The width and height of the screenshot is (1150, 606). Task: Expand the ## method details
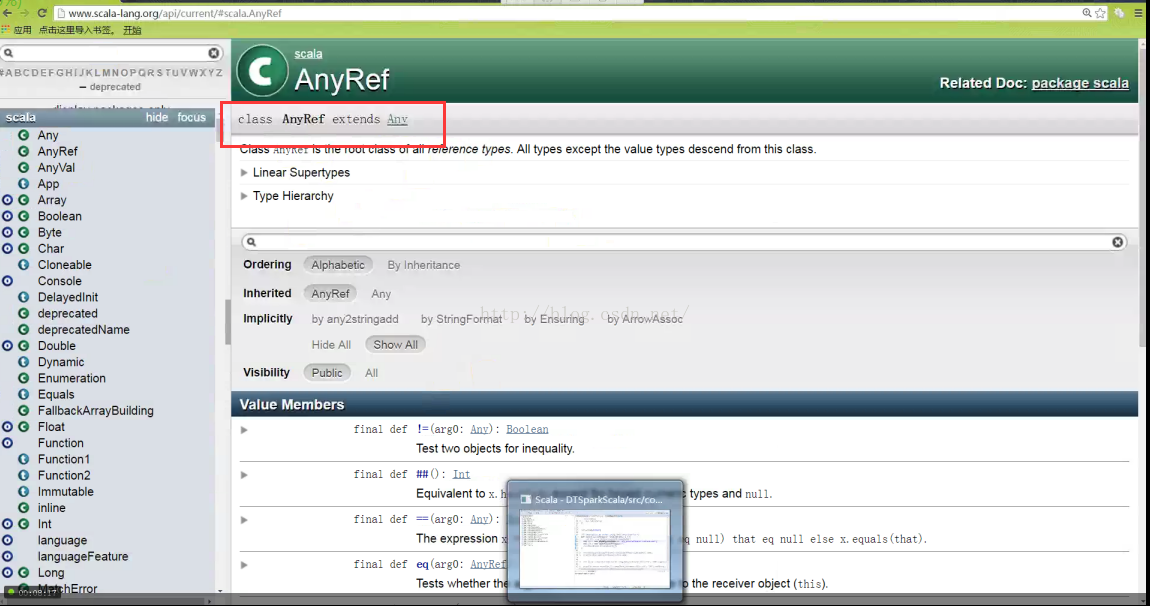(244, 475)
